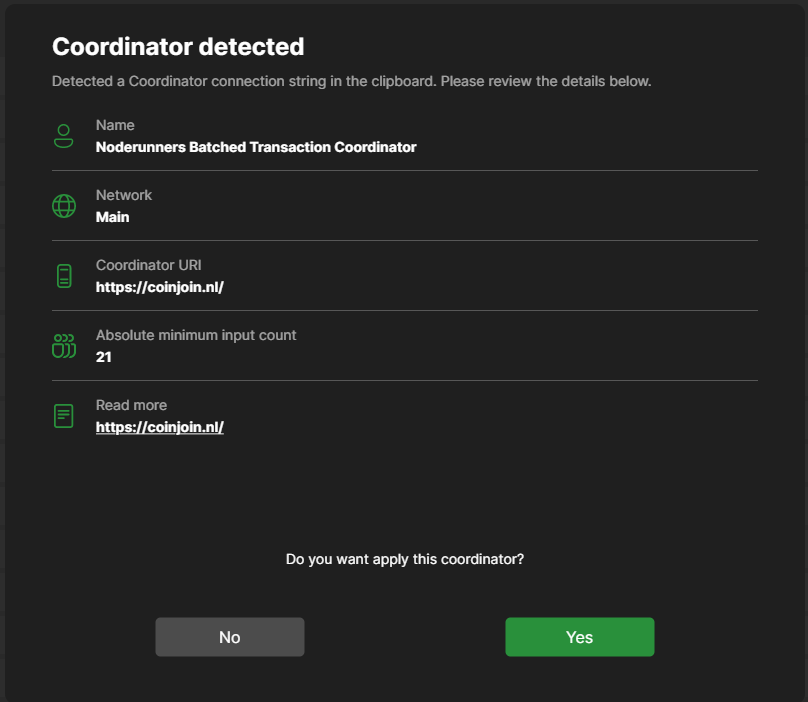This screenshot has width=808, height=702.
Task: Click the device icon beside Coordinator URI
Action: tap(64, 276)
